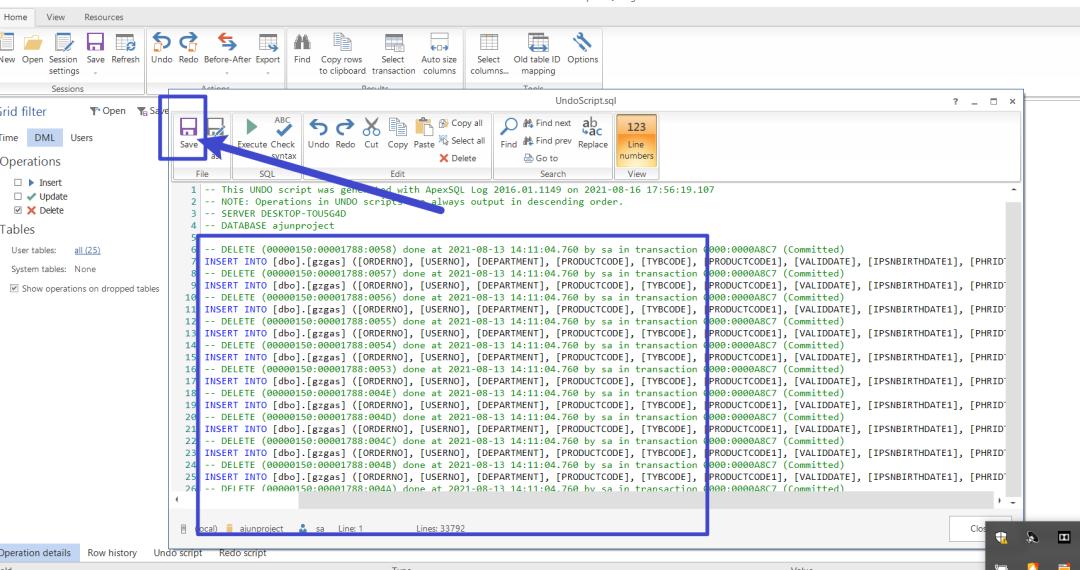
Task: Click the 'all (25)' user tables link
Action: pos(87,251)
